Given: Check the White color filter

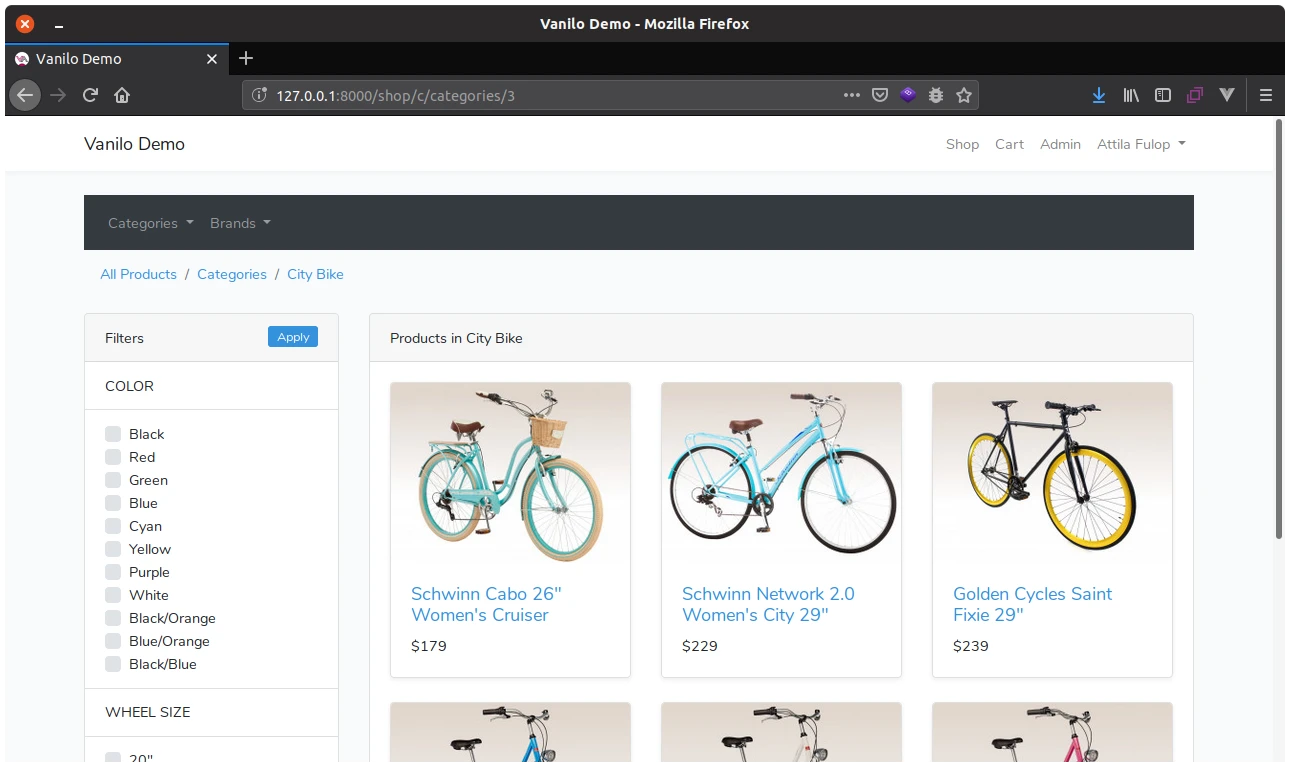Looking at the screenshot, I should pyautogui.click(x=113, y=595).
